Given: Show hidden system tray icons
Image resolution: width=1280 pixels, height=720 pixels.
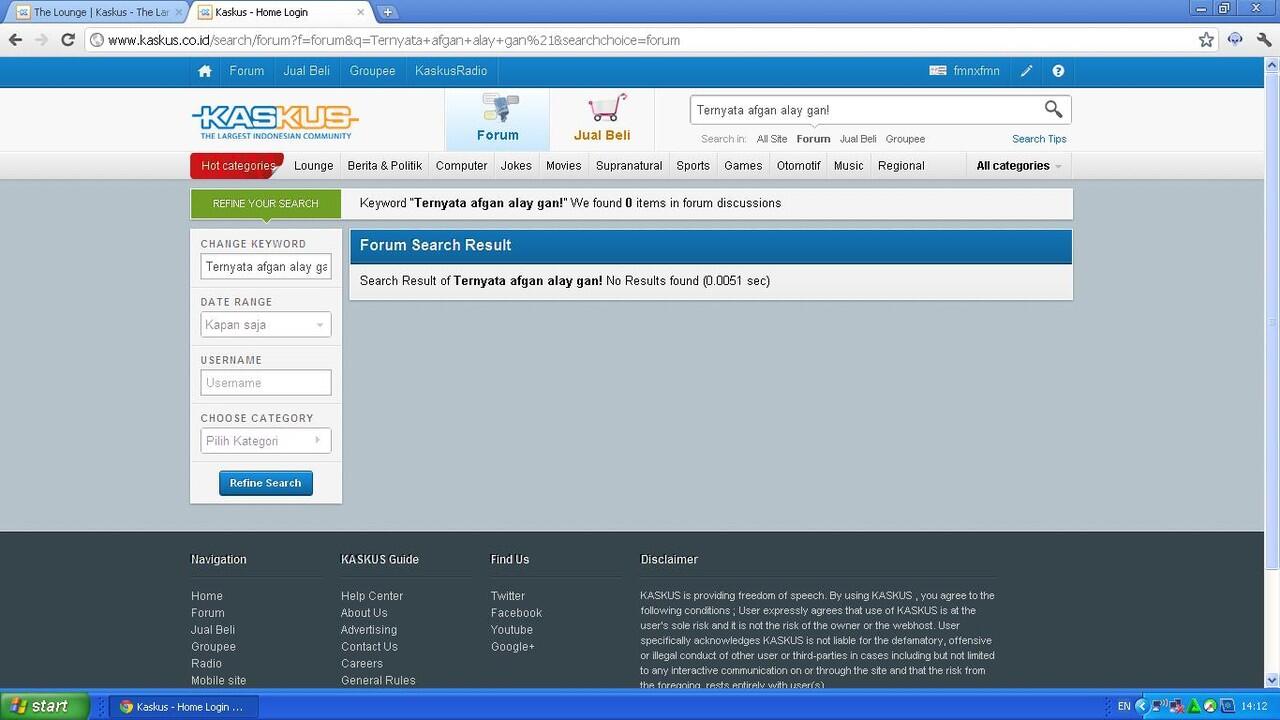Looking at the screenshot, I should tap(1142, 706).
